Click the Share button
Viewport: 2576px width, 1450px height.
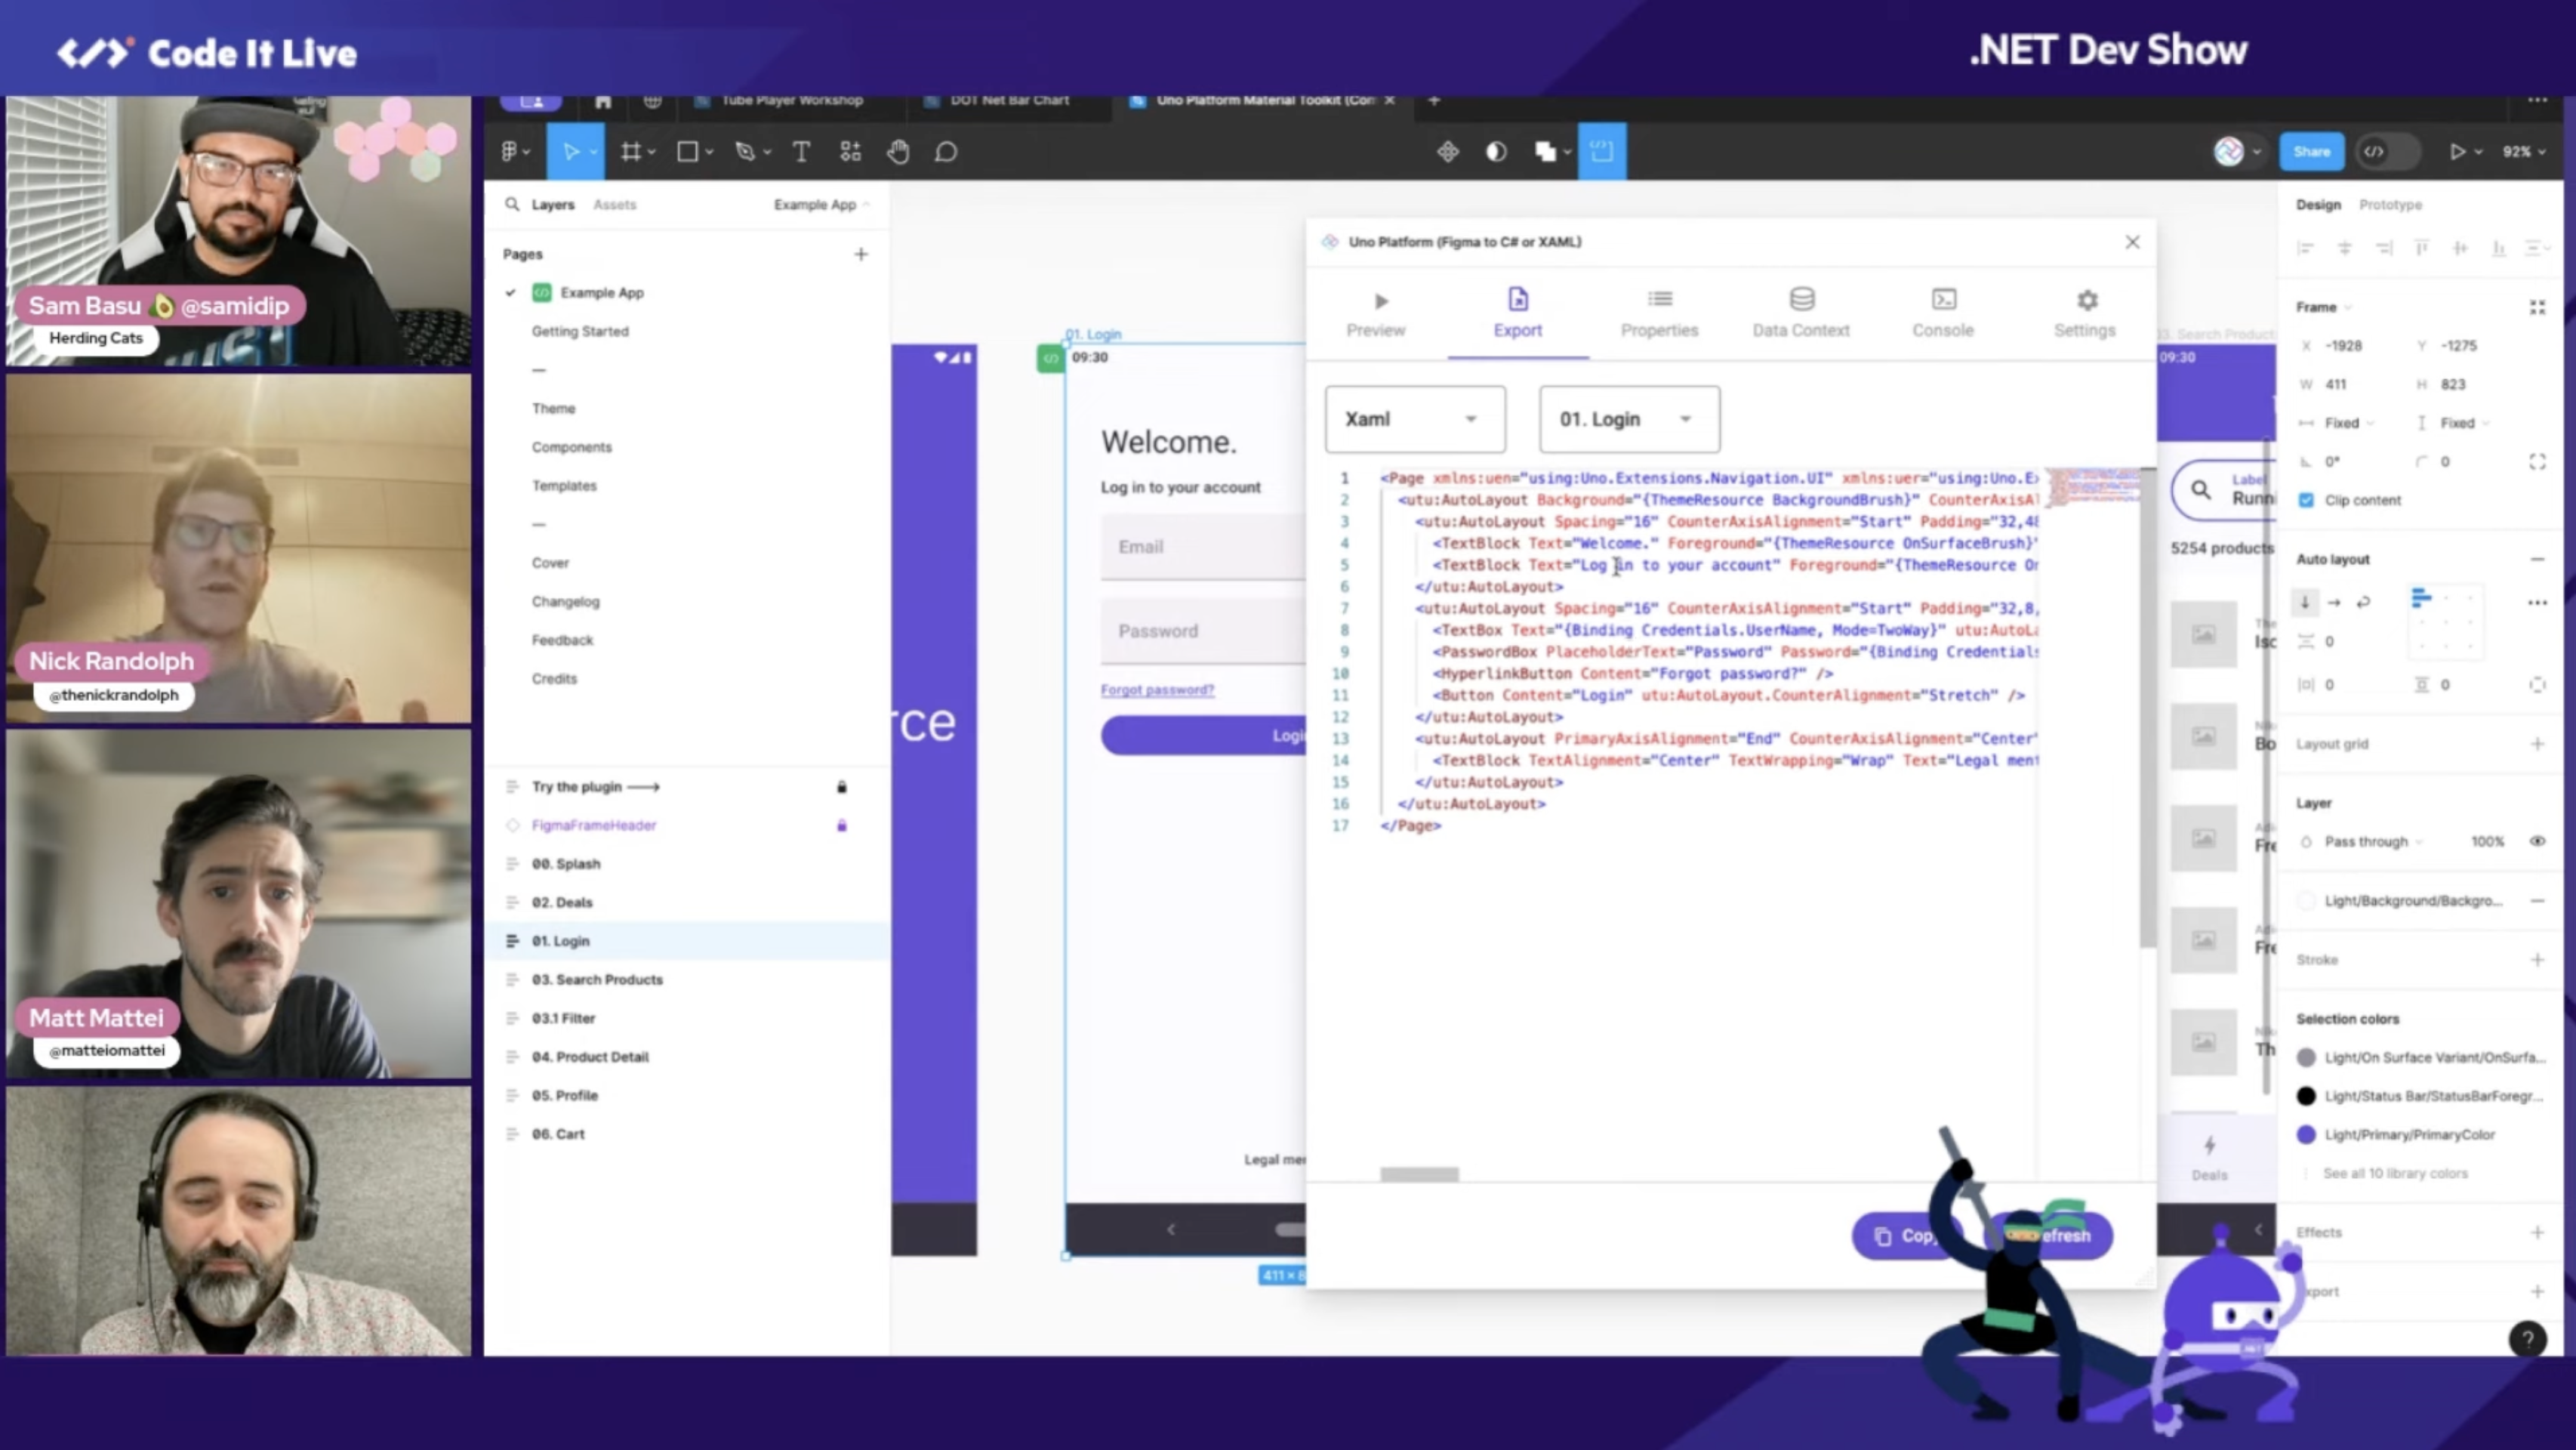click(x=2311, y=152)
